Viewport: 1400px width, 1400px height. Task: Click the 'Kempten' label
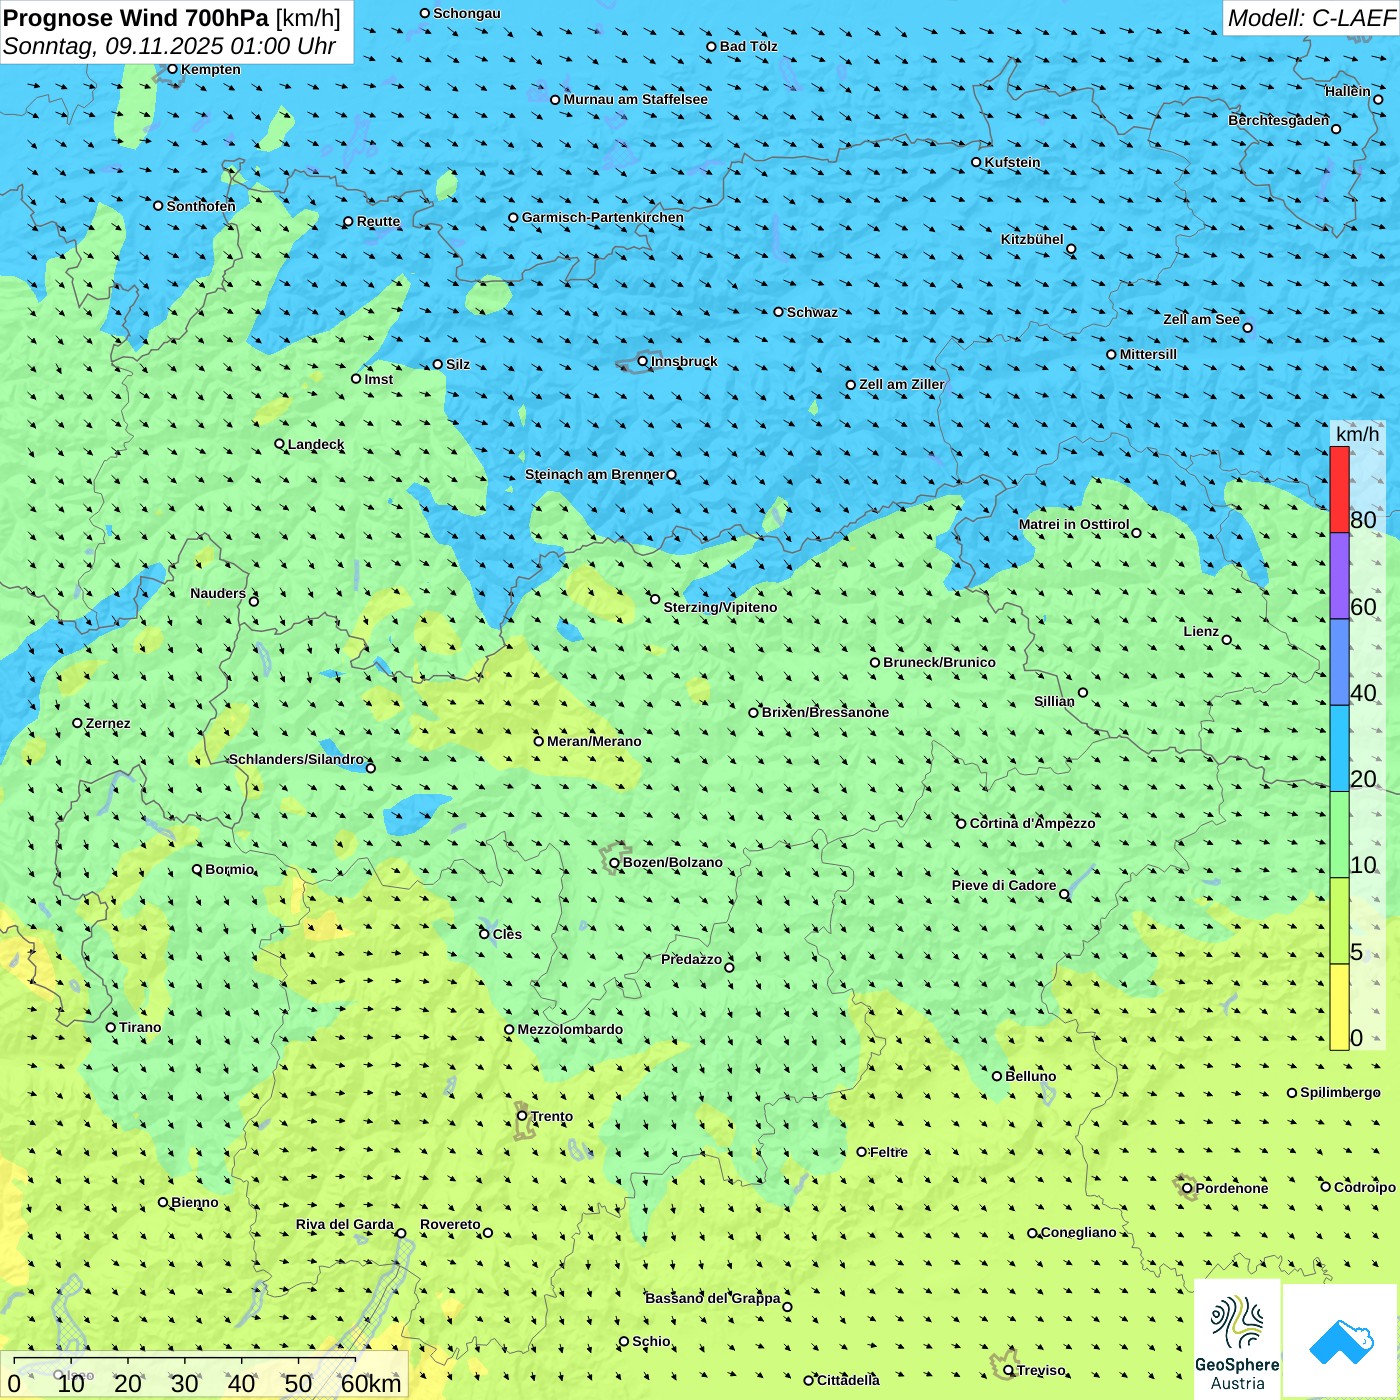tap(211, 69)
